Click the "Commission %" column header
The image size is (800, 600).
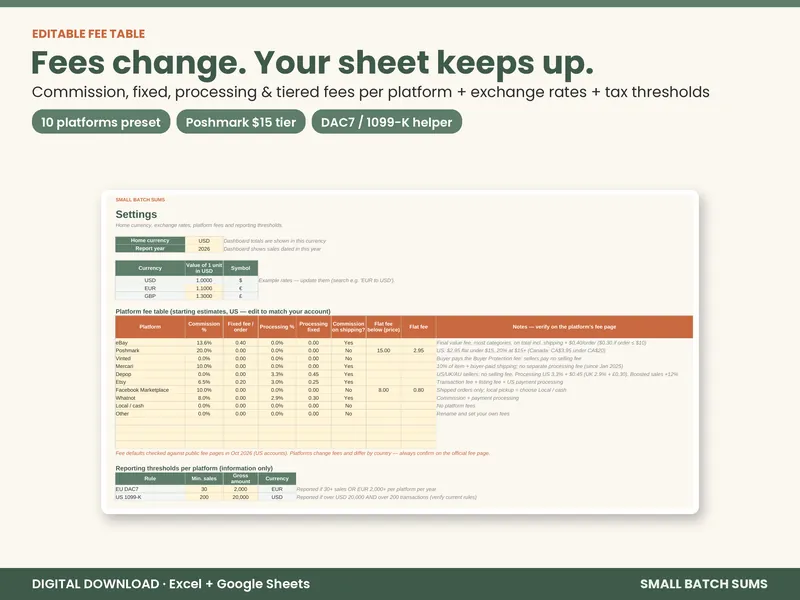point(204,327)
